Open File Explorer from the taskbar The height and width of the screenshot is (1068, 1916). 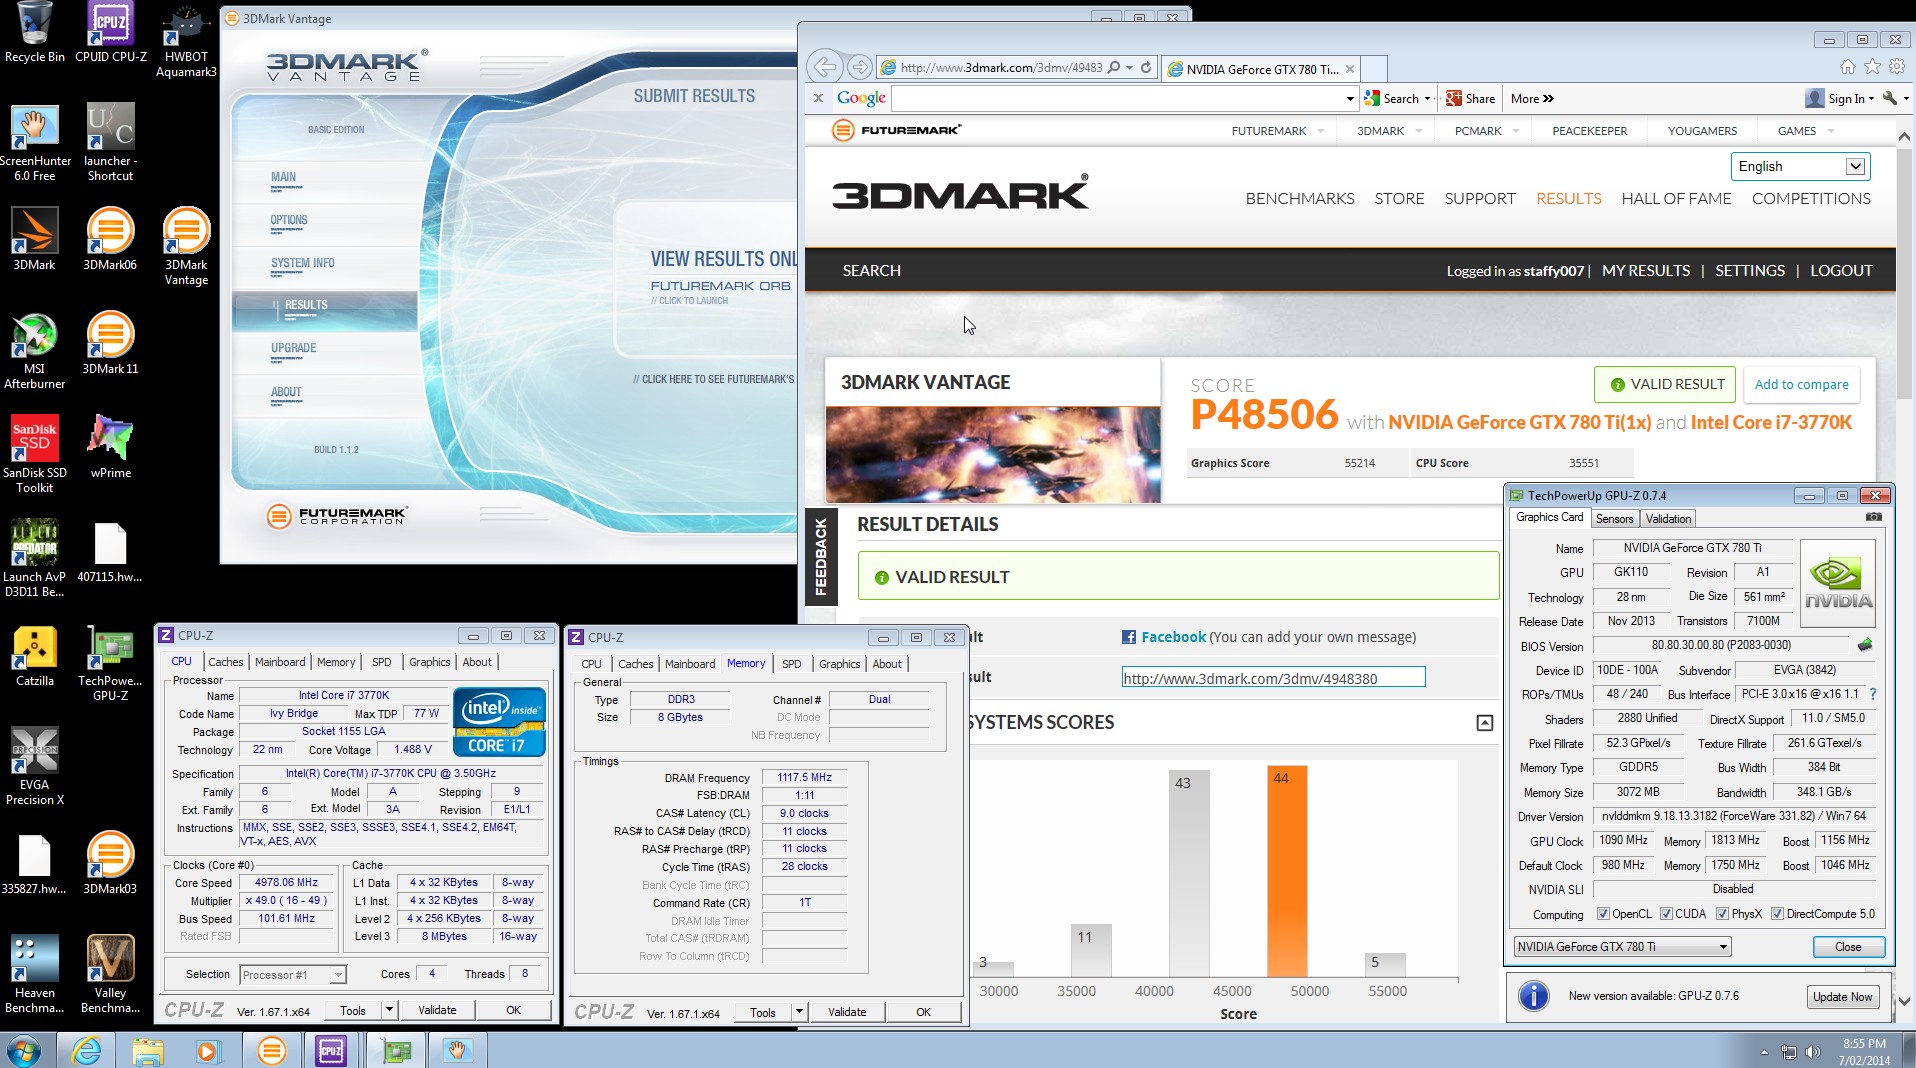pos(148,1050)
